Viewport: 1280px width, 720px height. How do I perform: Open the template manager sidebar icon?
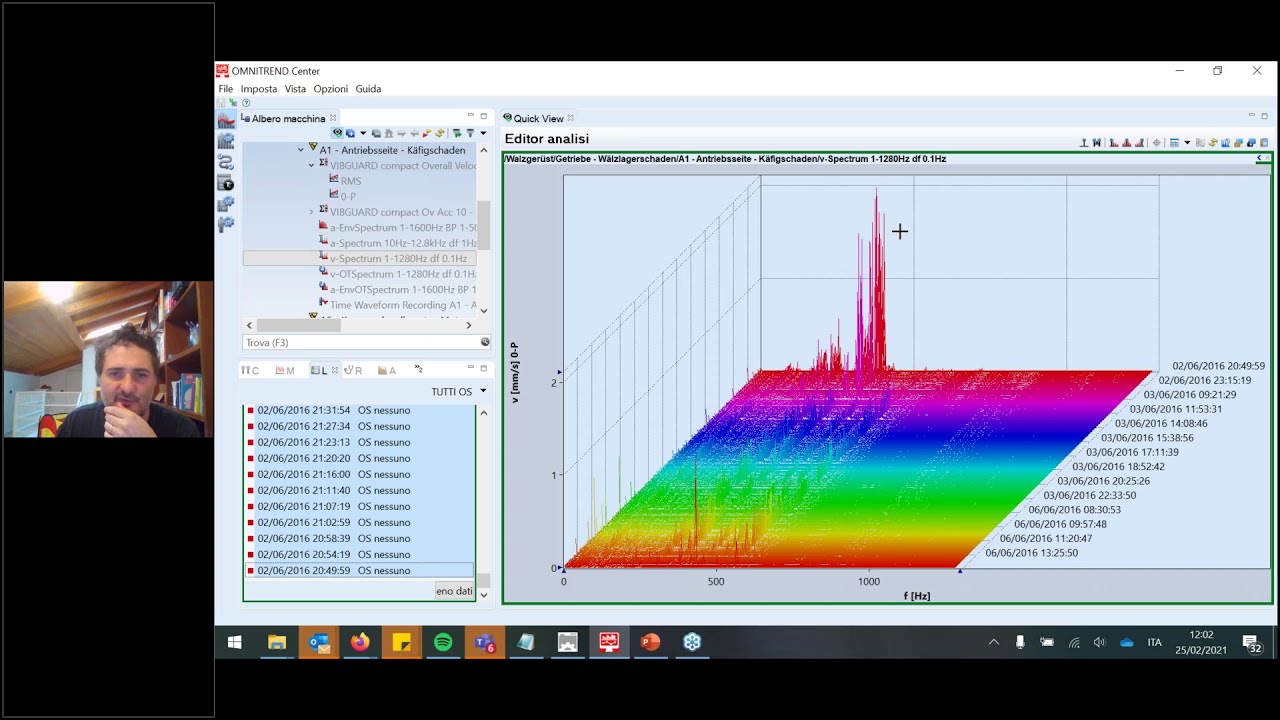[x=226, y=183]
